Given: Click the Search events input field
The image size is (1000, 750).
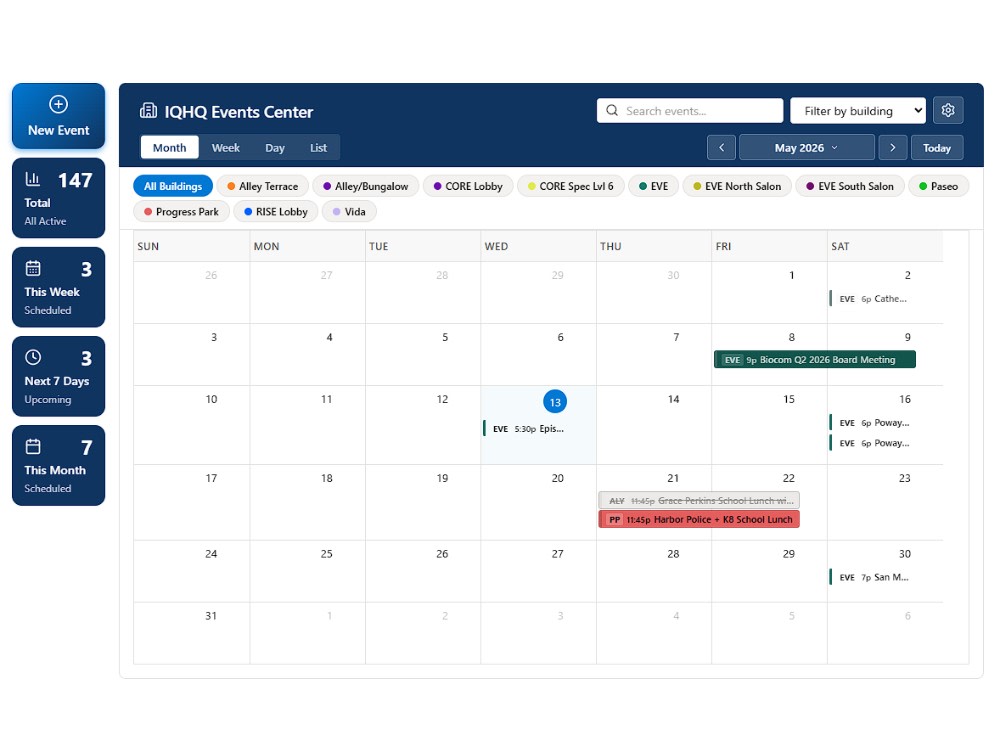Looking at the screenshot, I should [x=690, y=110].
